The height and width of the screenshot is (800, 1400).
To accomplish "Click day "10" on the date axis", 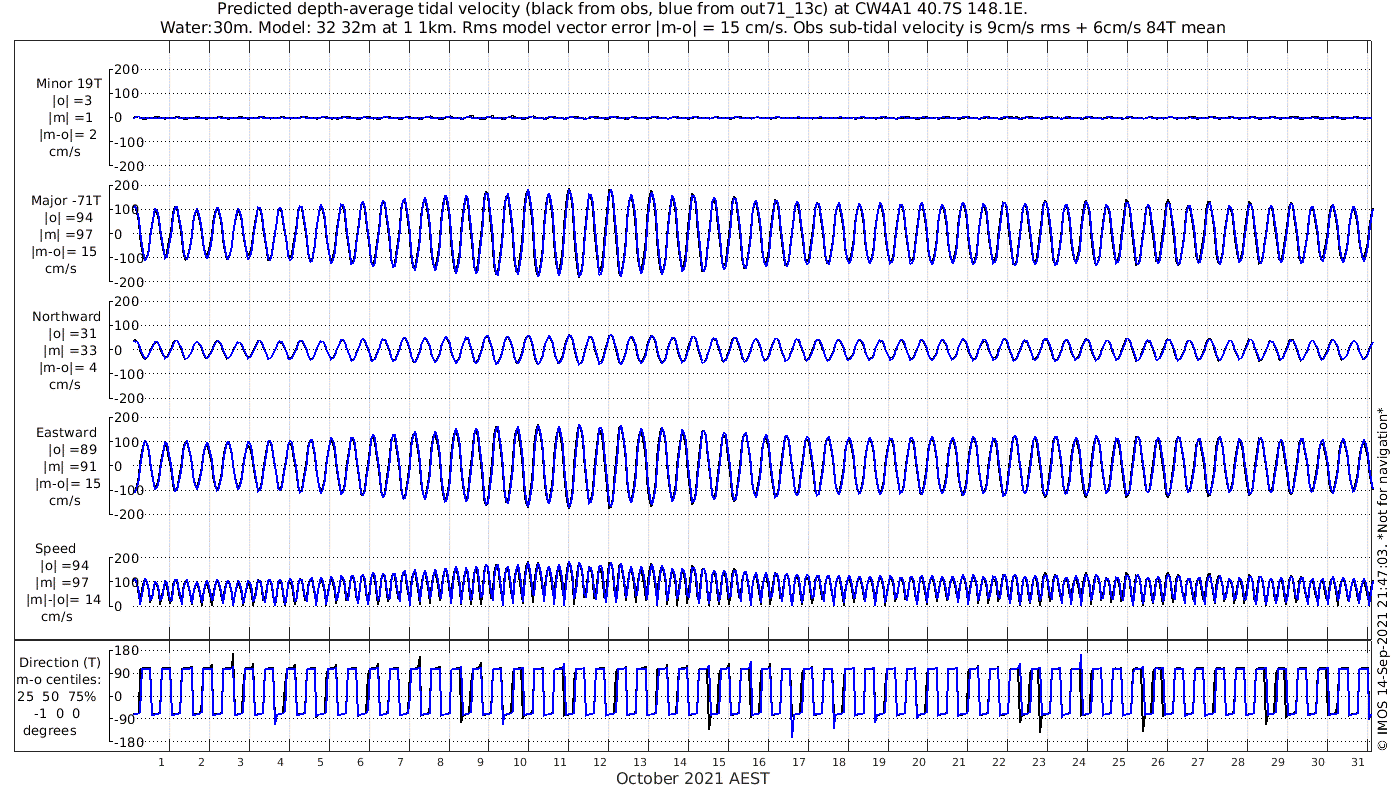I will tap(520, 763).
